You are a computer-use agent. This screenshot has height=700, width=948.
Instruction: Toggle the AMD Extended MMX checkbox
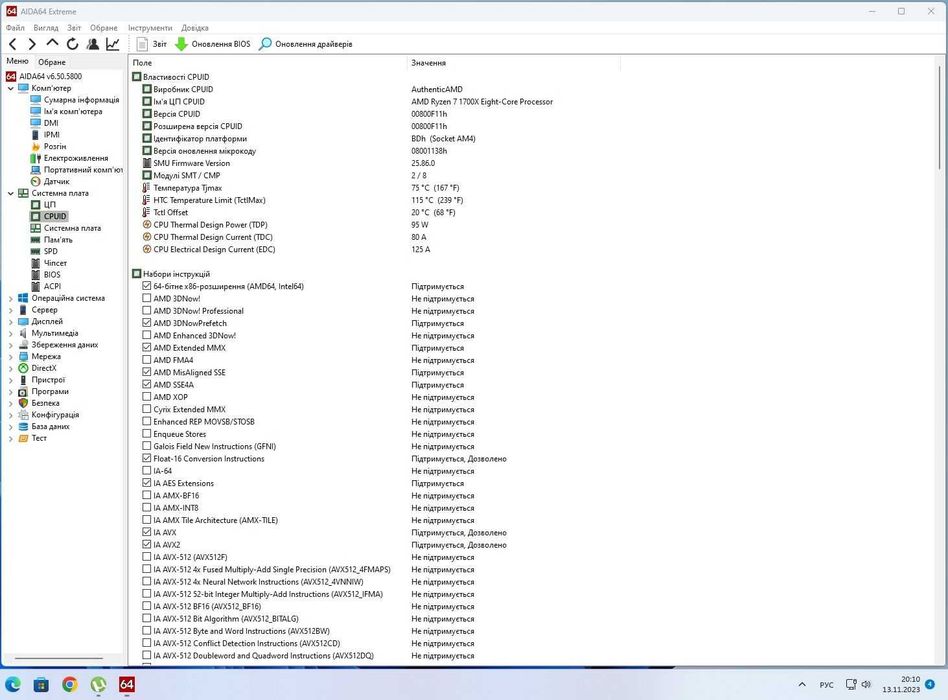click(x=147, y=348)
